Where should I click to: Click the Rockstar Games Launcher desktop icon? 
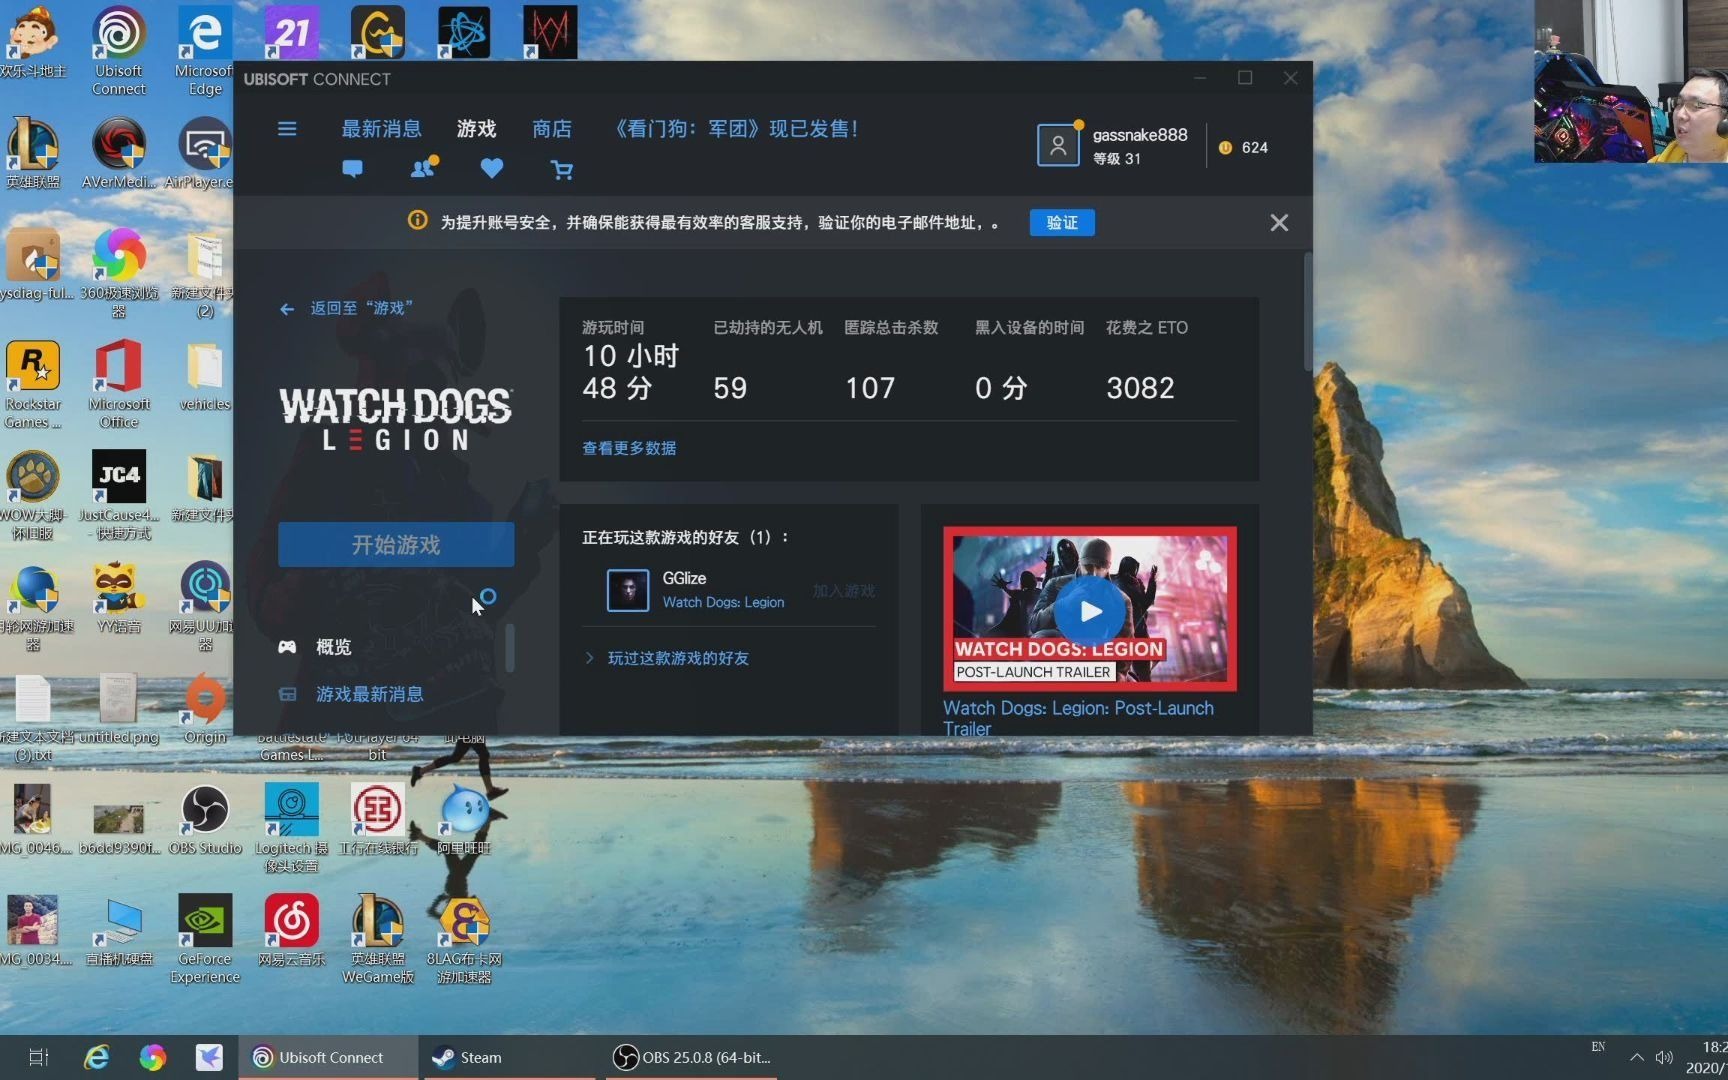tap(33, 385)
